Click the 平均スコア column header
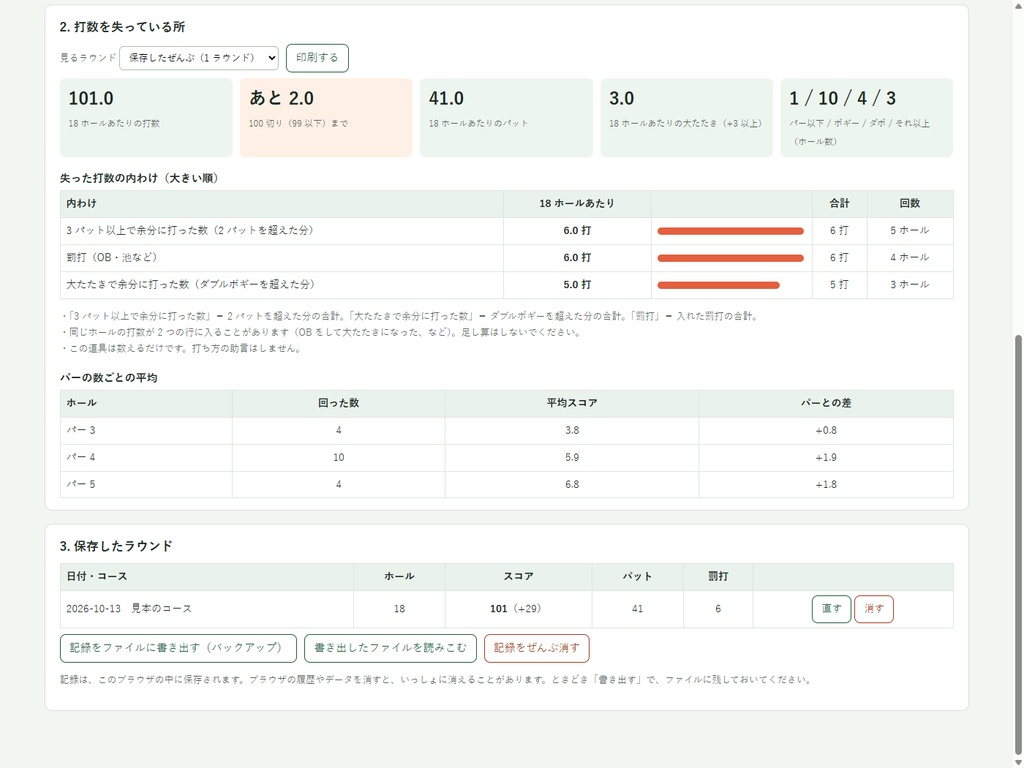Viewport: 1024px width, 768px height. coord(572,404)
